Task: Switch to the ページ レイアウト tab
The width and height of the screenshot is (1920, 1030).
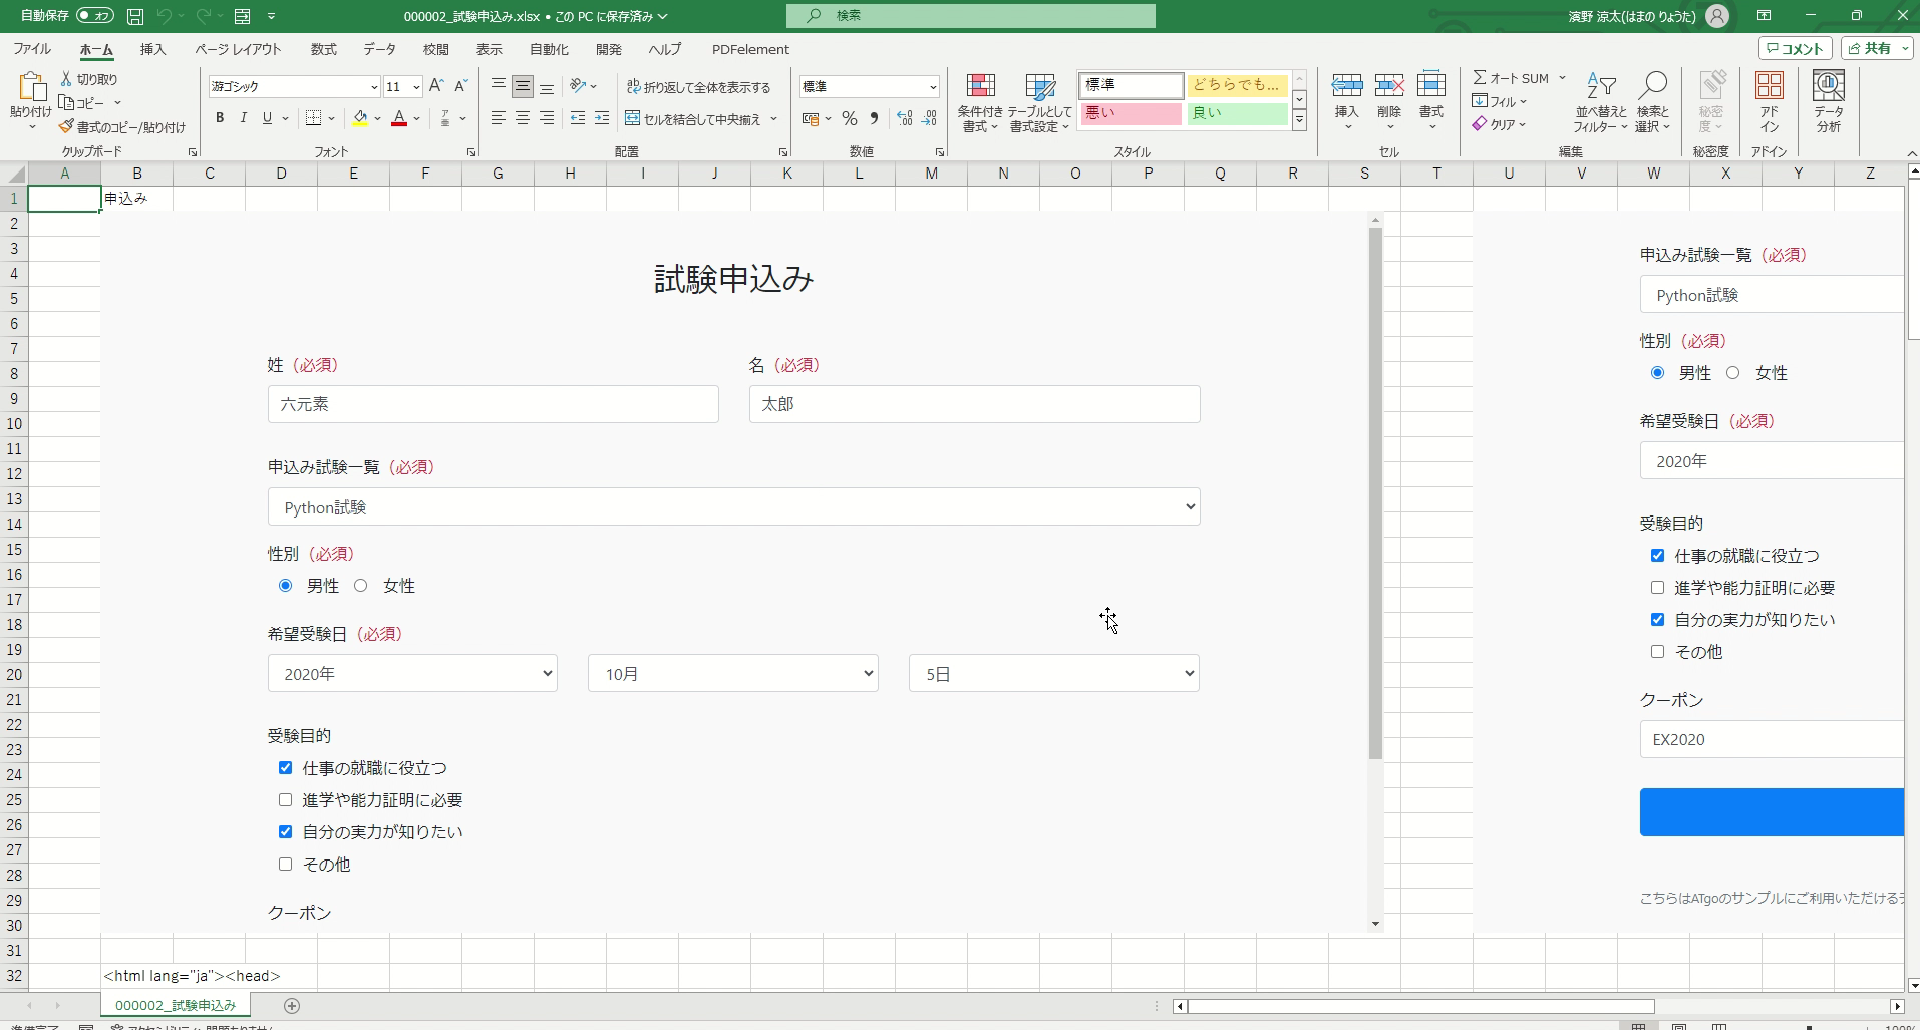Action: point(238,49)
